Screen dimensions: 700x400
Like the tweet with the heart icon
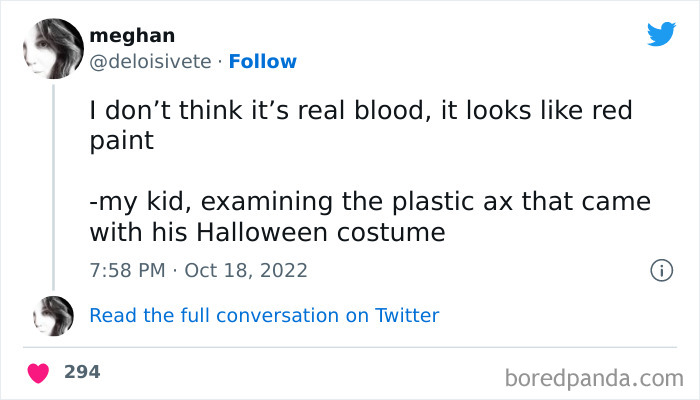pos(39,372)
